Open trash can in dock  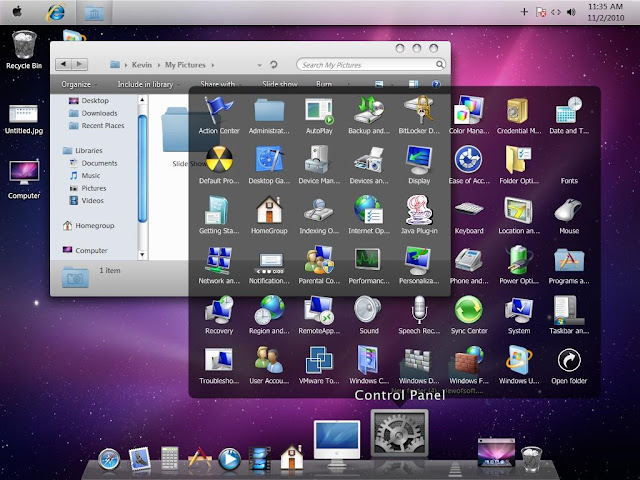[532, 459]
